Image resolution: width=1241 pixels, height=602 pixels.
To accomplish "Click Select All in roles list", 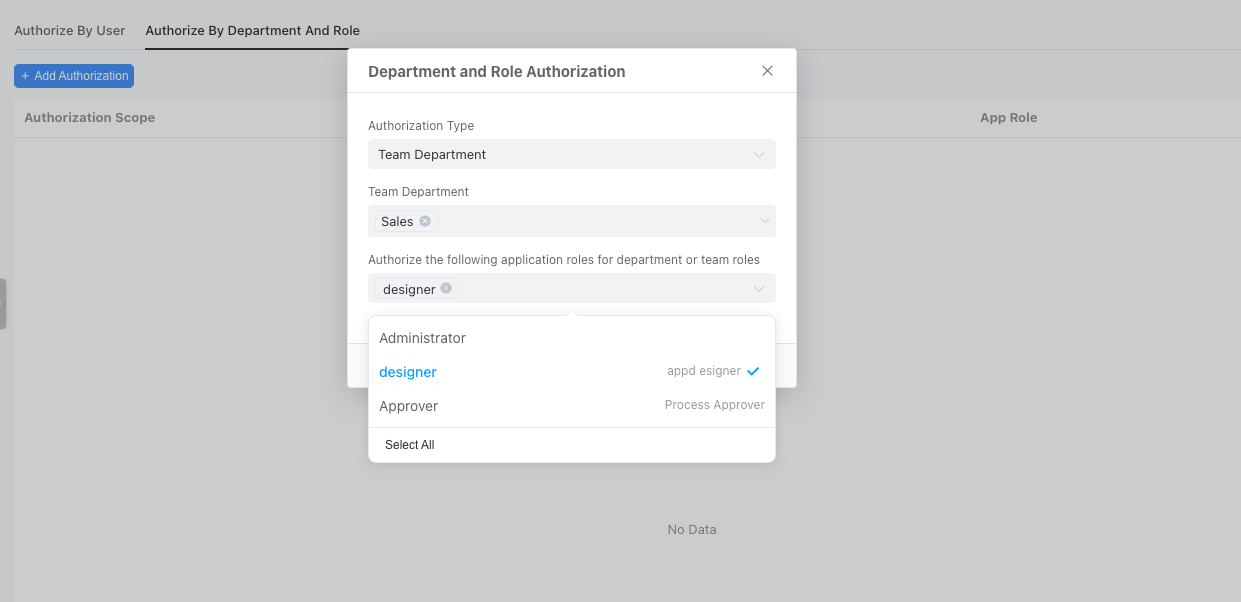I will [x=410, y=445].
